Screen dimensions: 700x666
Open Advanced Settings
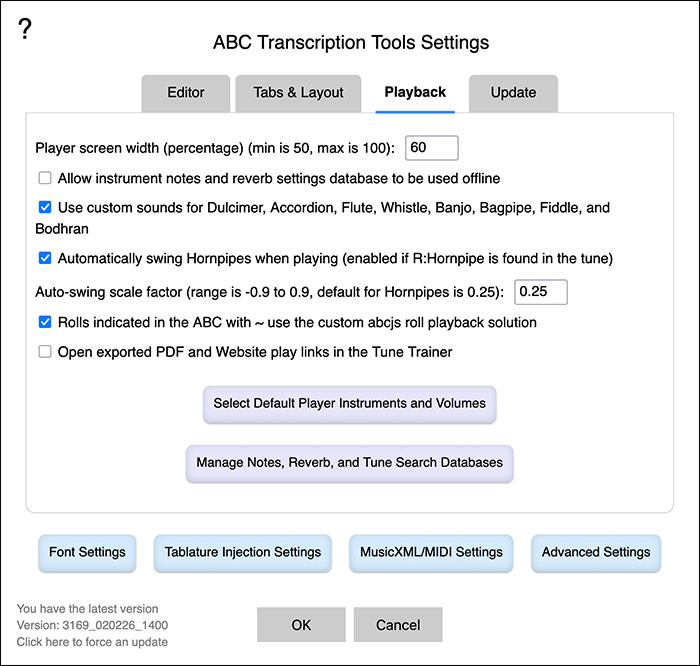point(596,552)
